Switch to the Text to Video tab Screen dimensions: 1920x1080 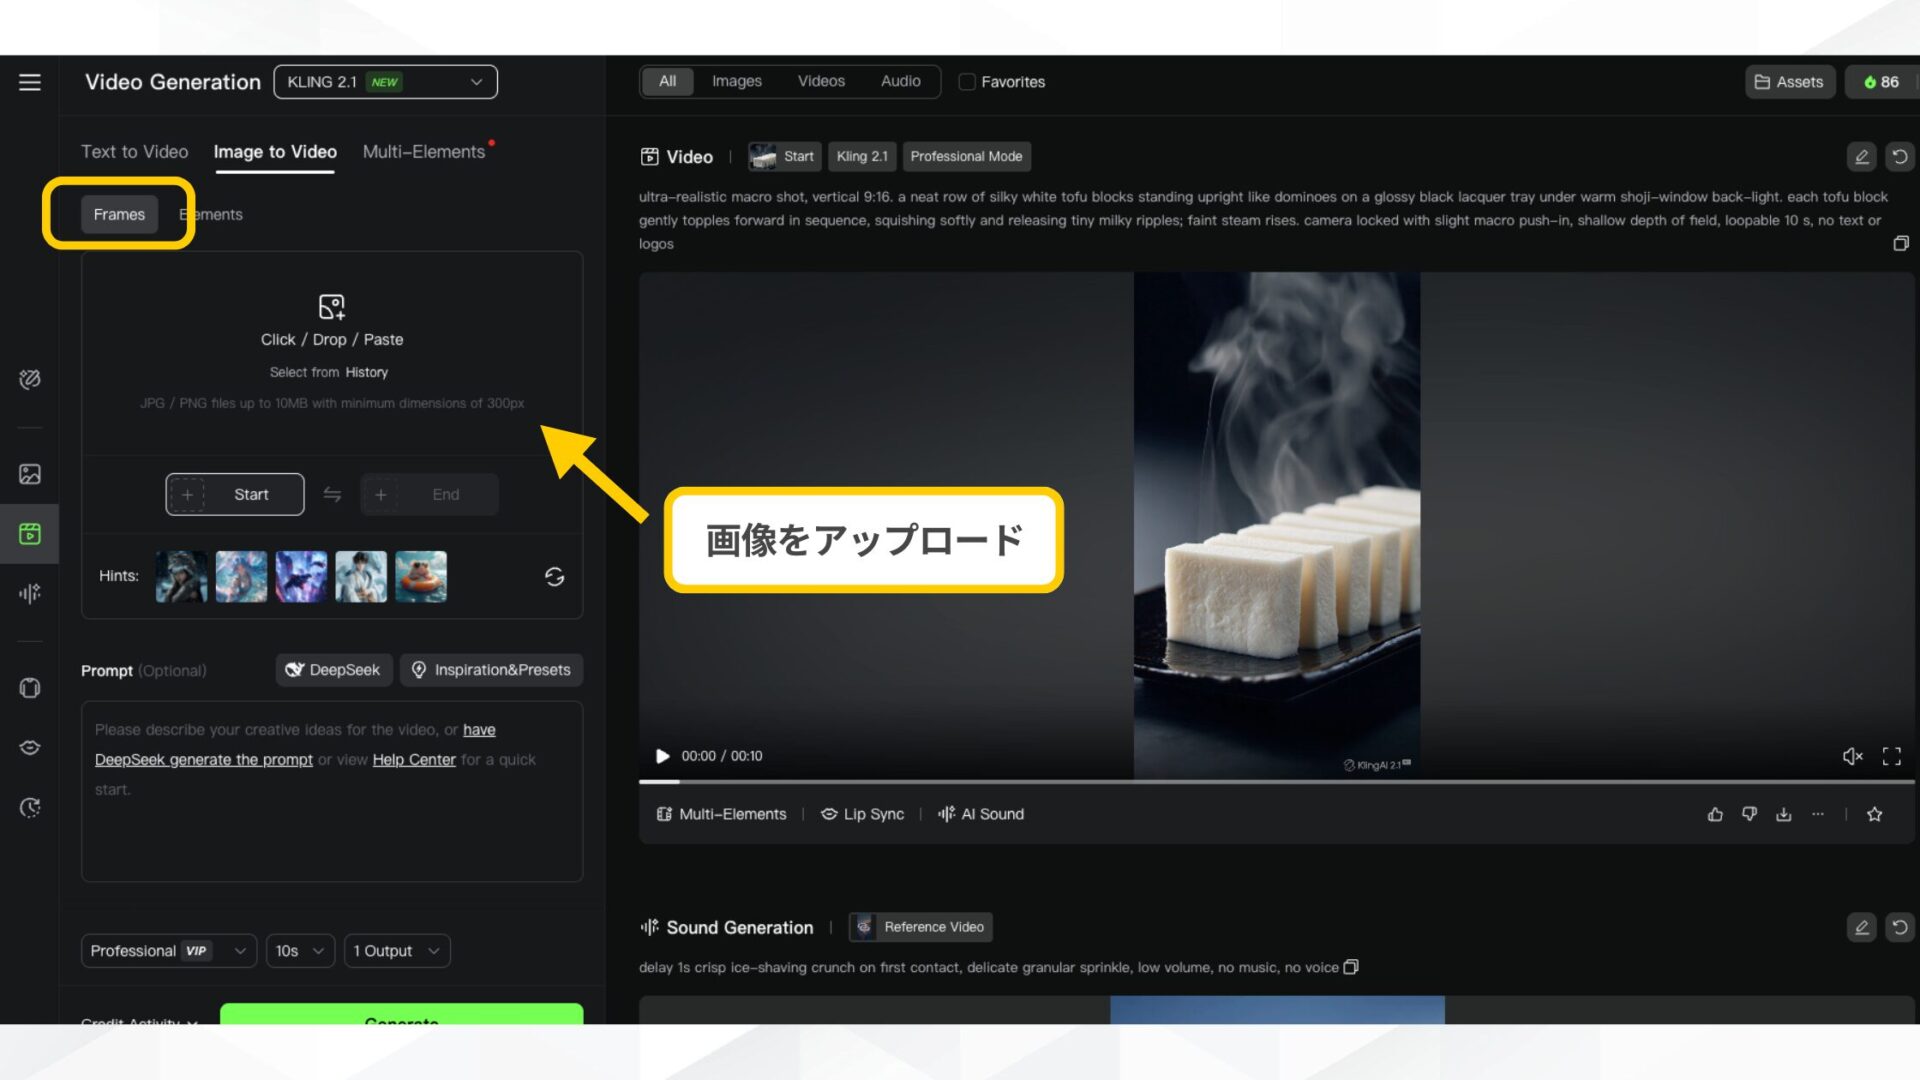134,152
